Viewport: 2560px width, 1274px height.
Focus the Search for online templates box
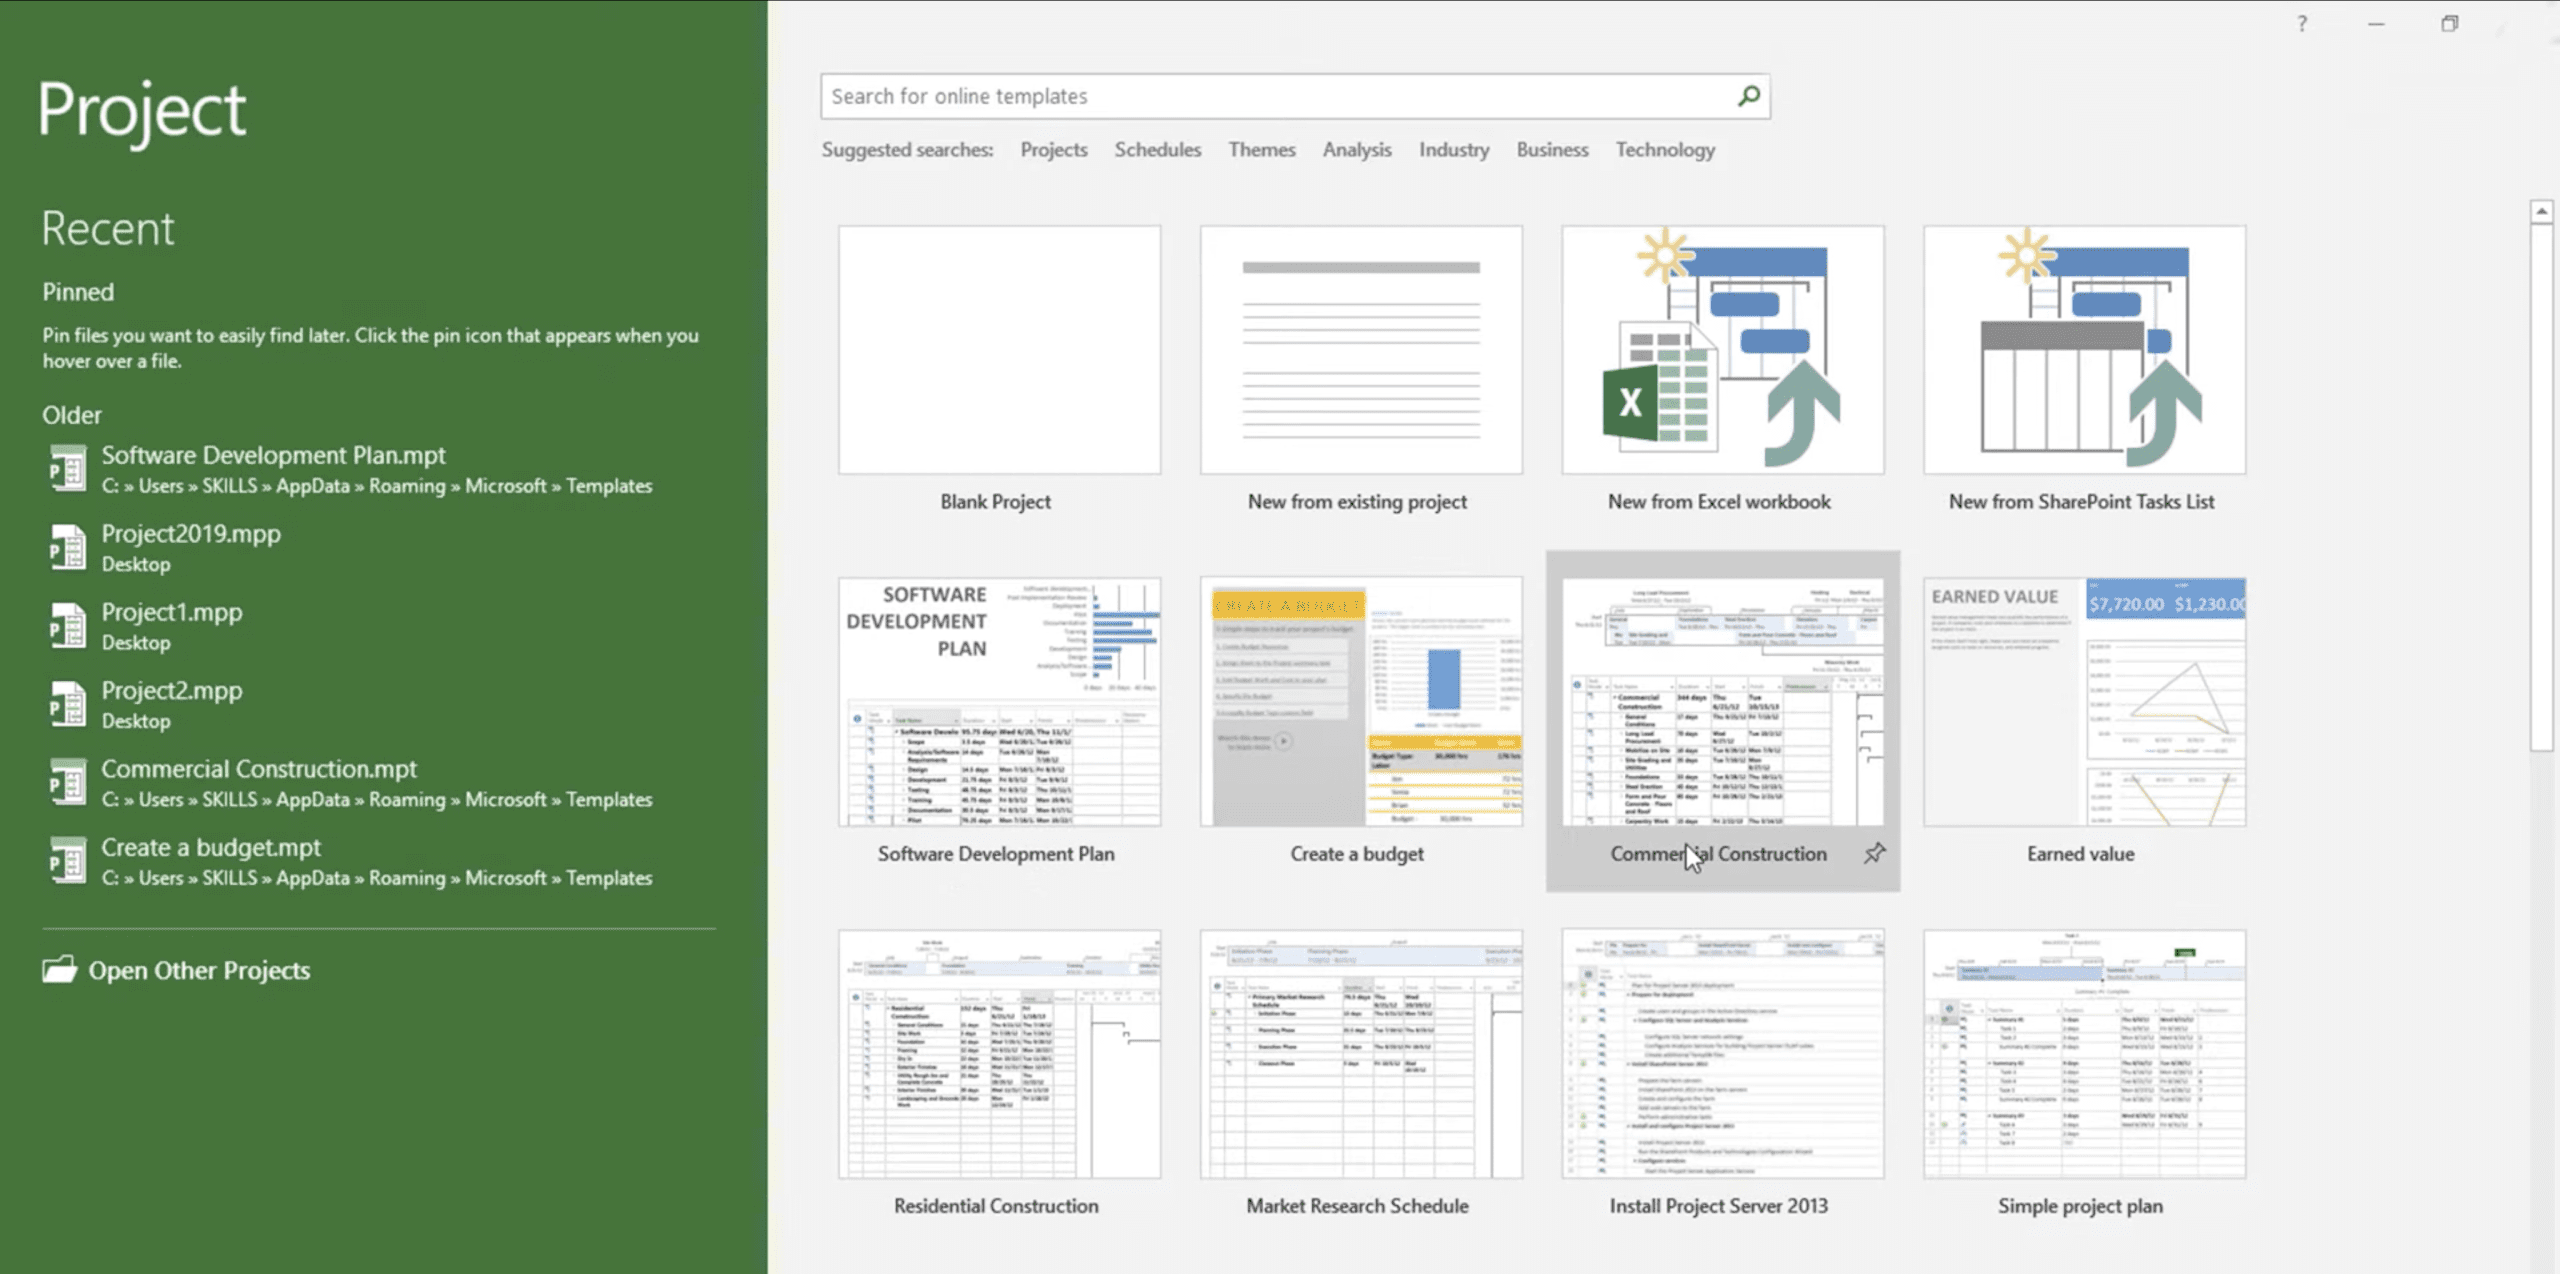[x=1270, y=96]
